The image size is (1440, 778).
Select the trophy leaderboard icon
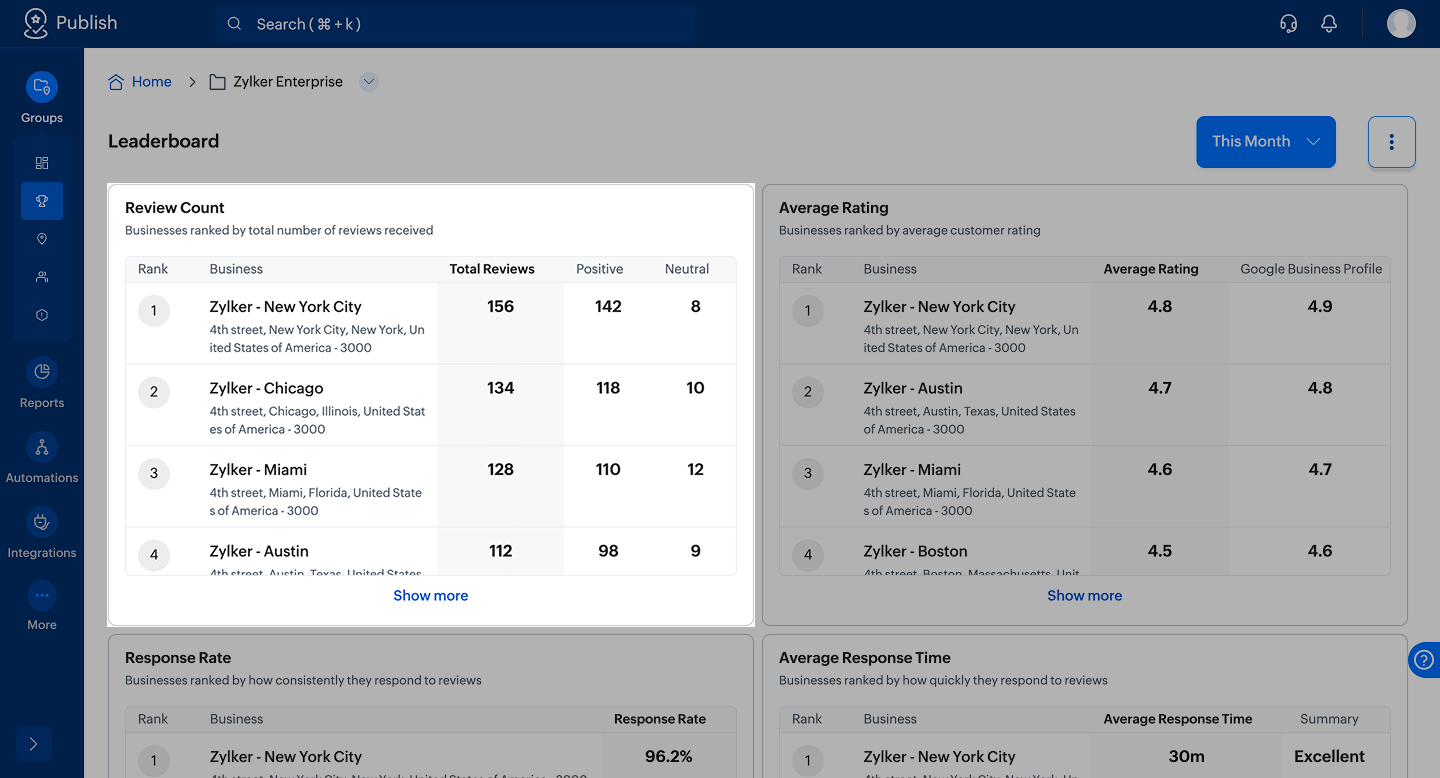42,201
